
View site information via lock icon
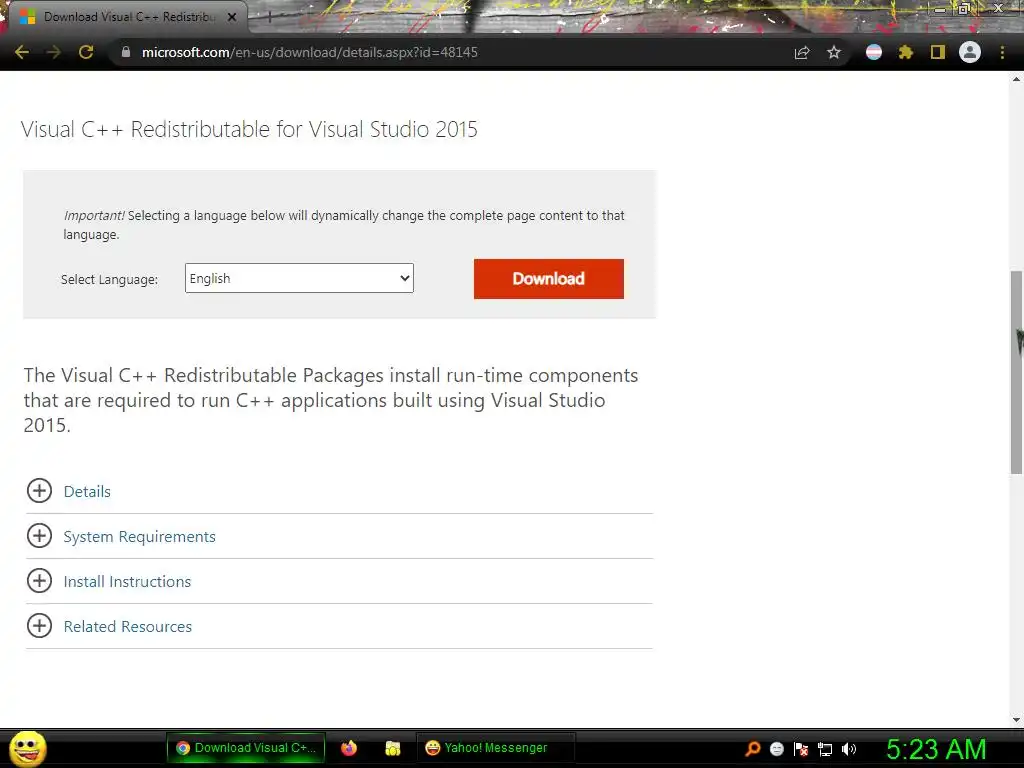pyautogui.click(x=126, y=52)
